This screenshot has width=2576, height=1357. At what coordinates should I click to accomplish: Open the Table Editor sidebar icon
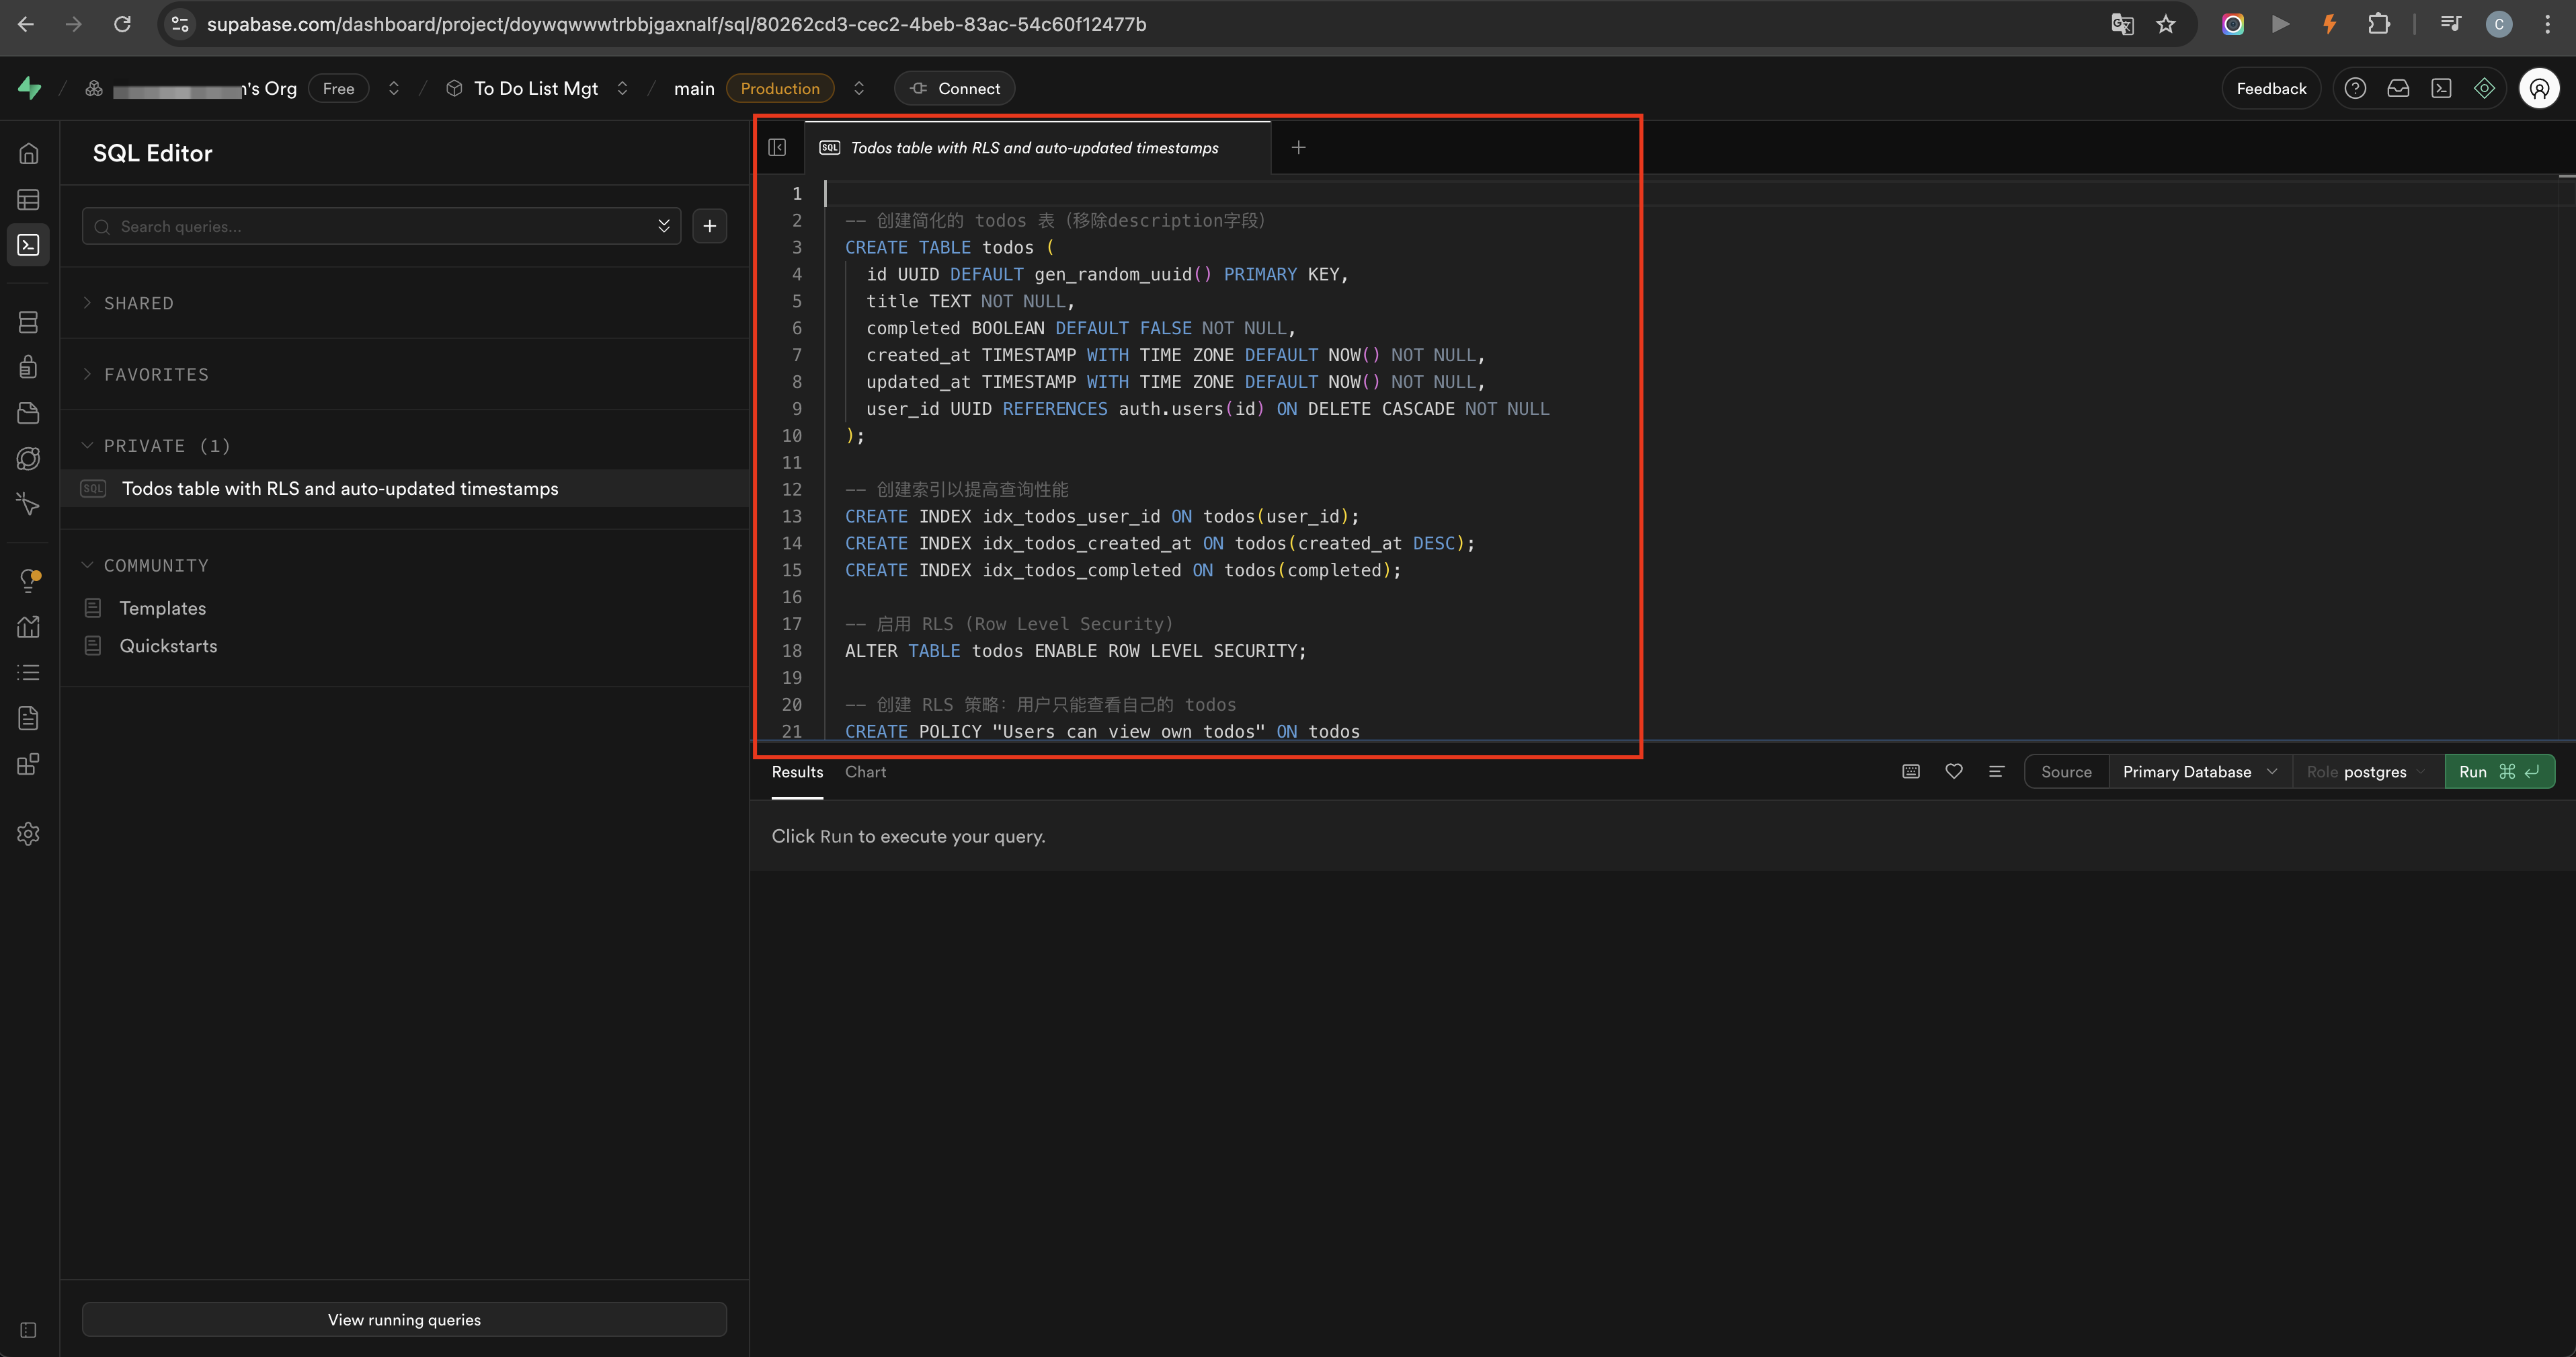coord(29,200)
